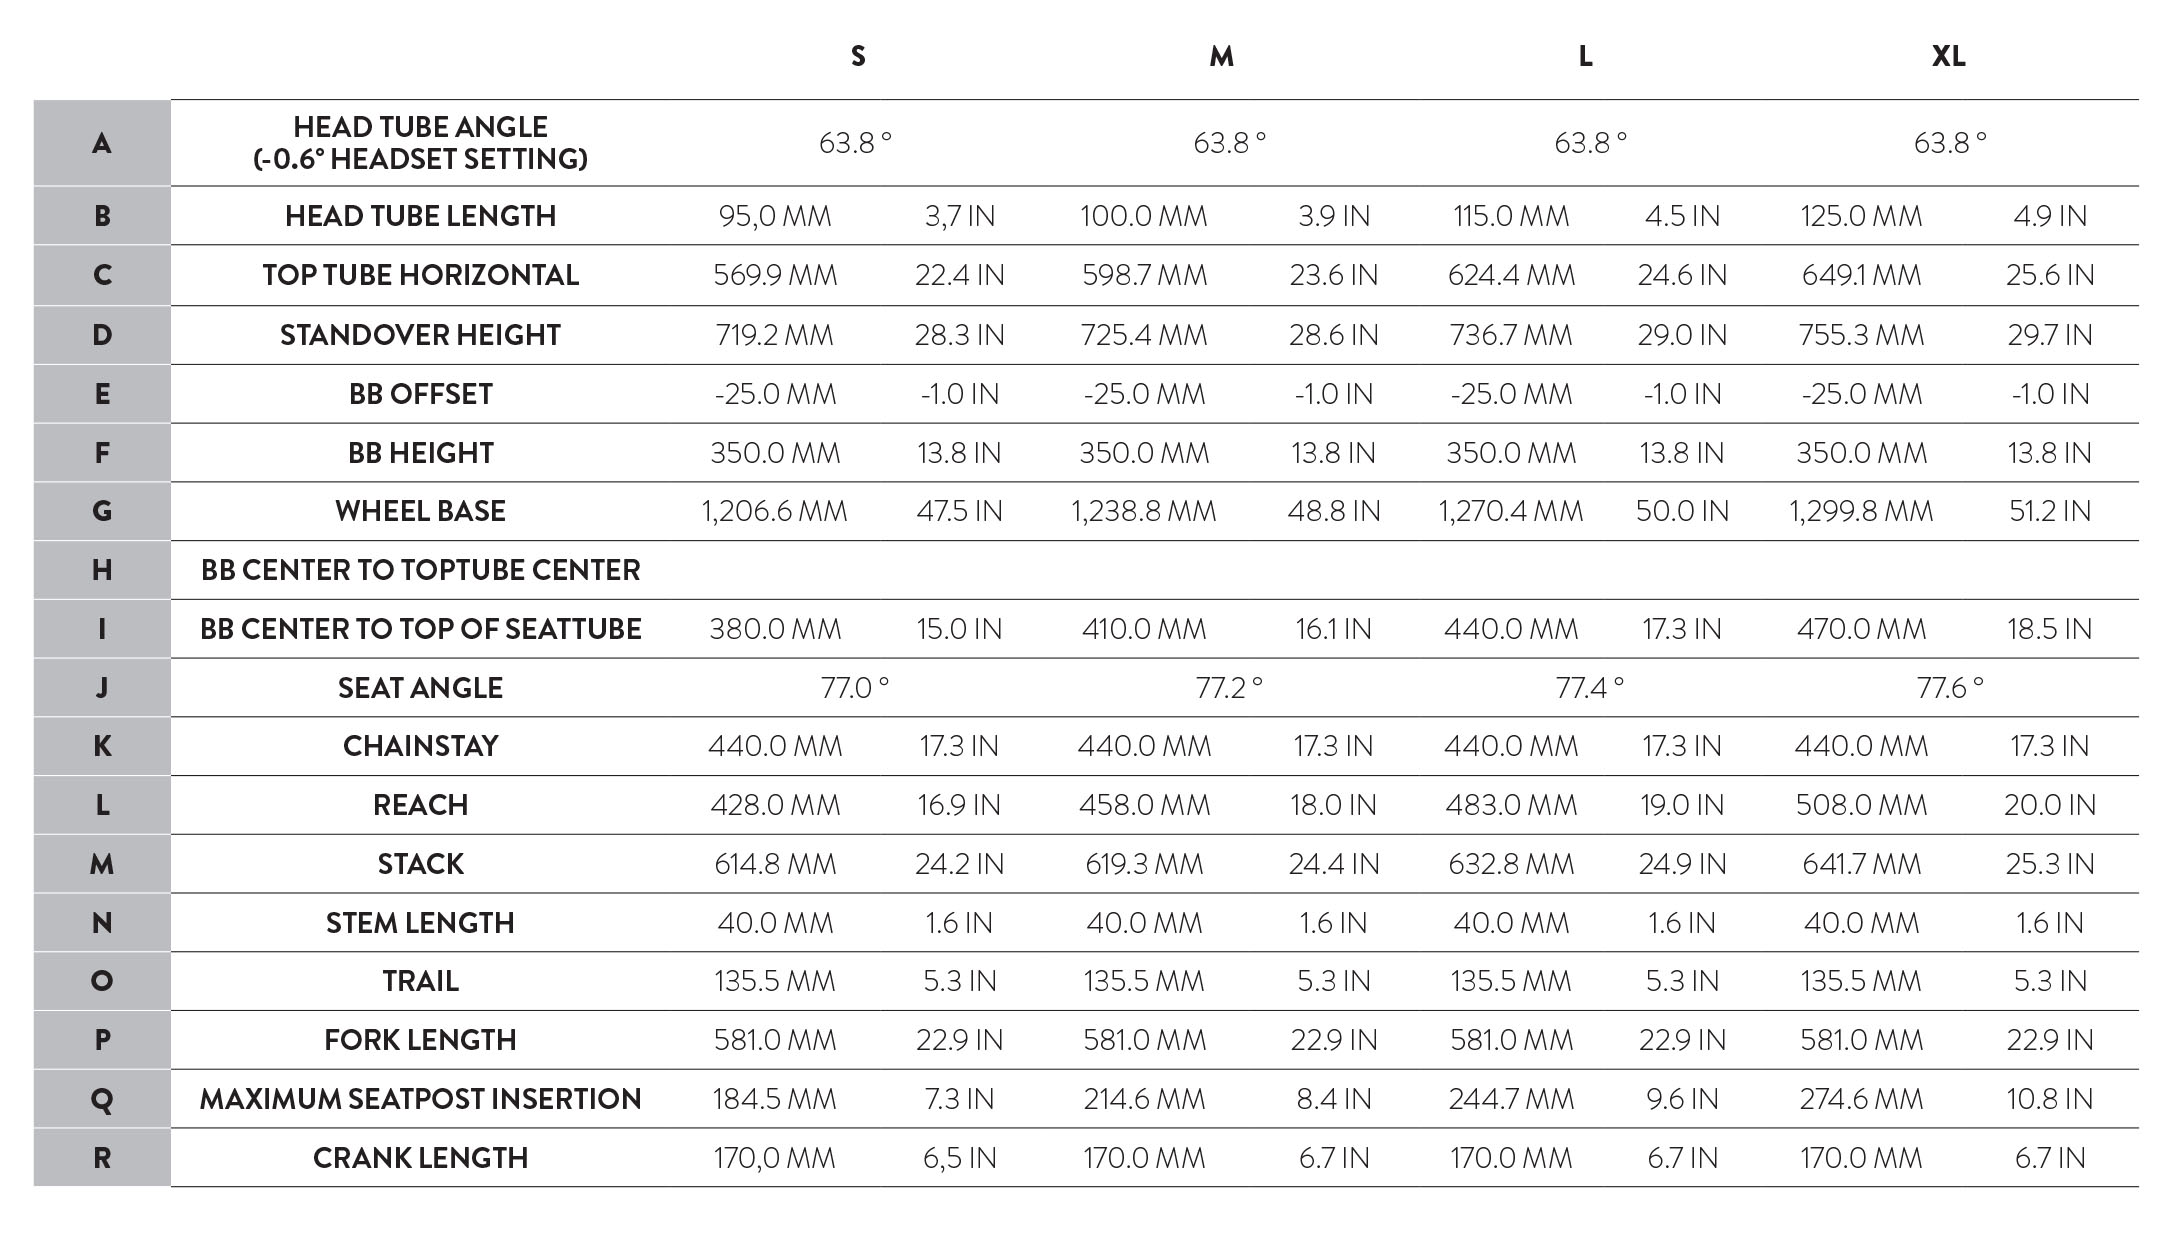Select the STACK row label

[420, 864]
